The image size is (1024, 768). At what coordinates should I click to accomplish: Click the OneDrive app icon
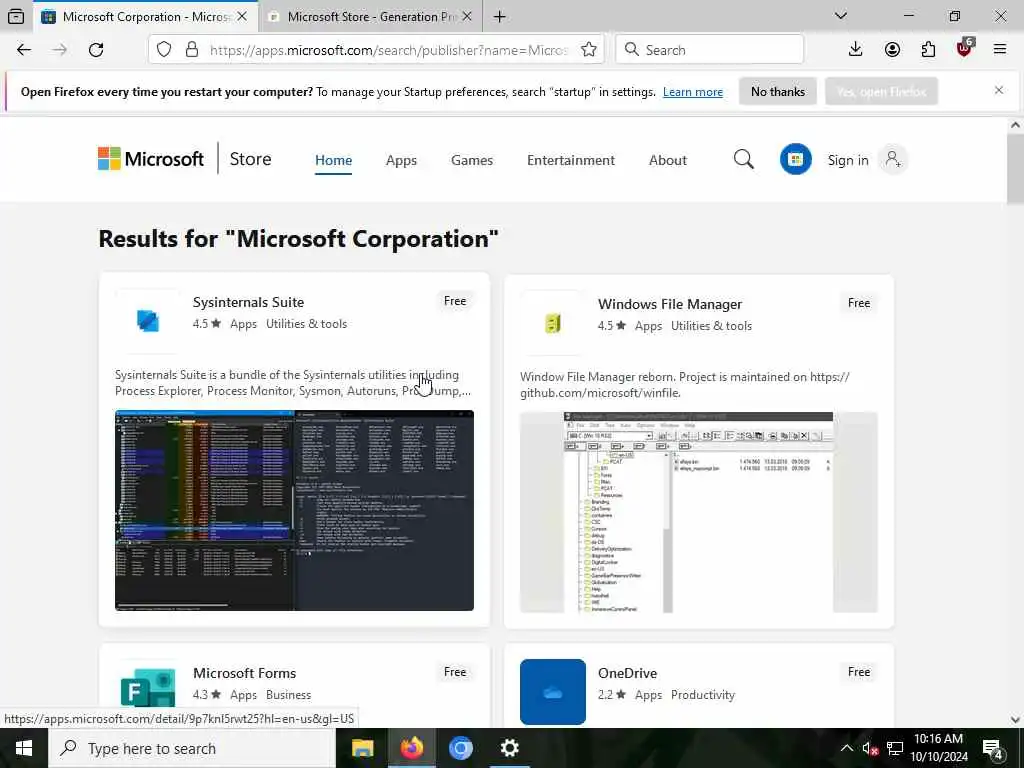coord(552,692)
